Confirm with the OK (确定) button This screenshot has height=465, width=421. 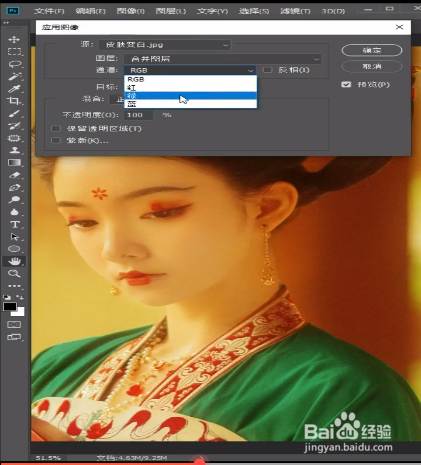[x=372, y=50]
